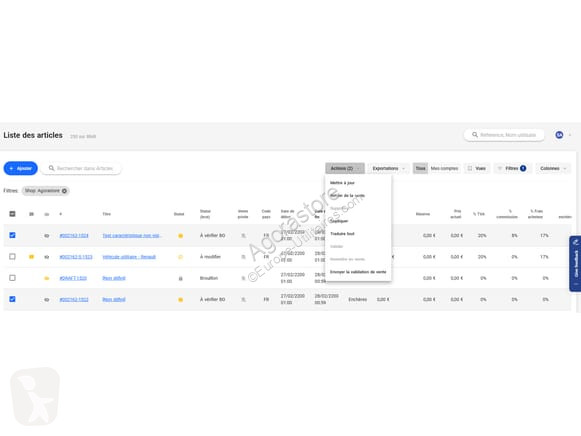
Task: Uncheck the first article row checkbox
Action: (12, 235)
